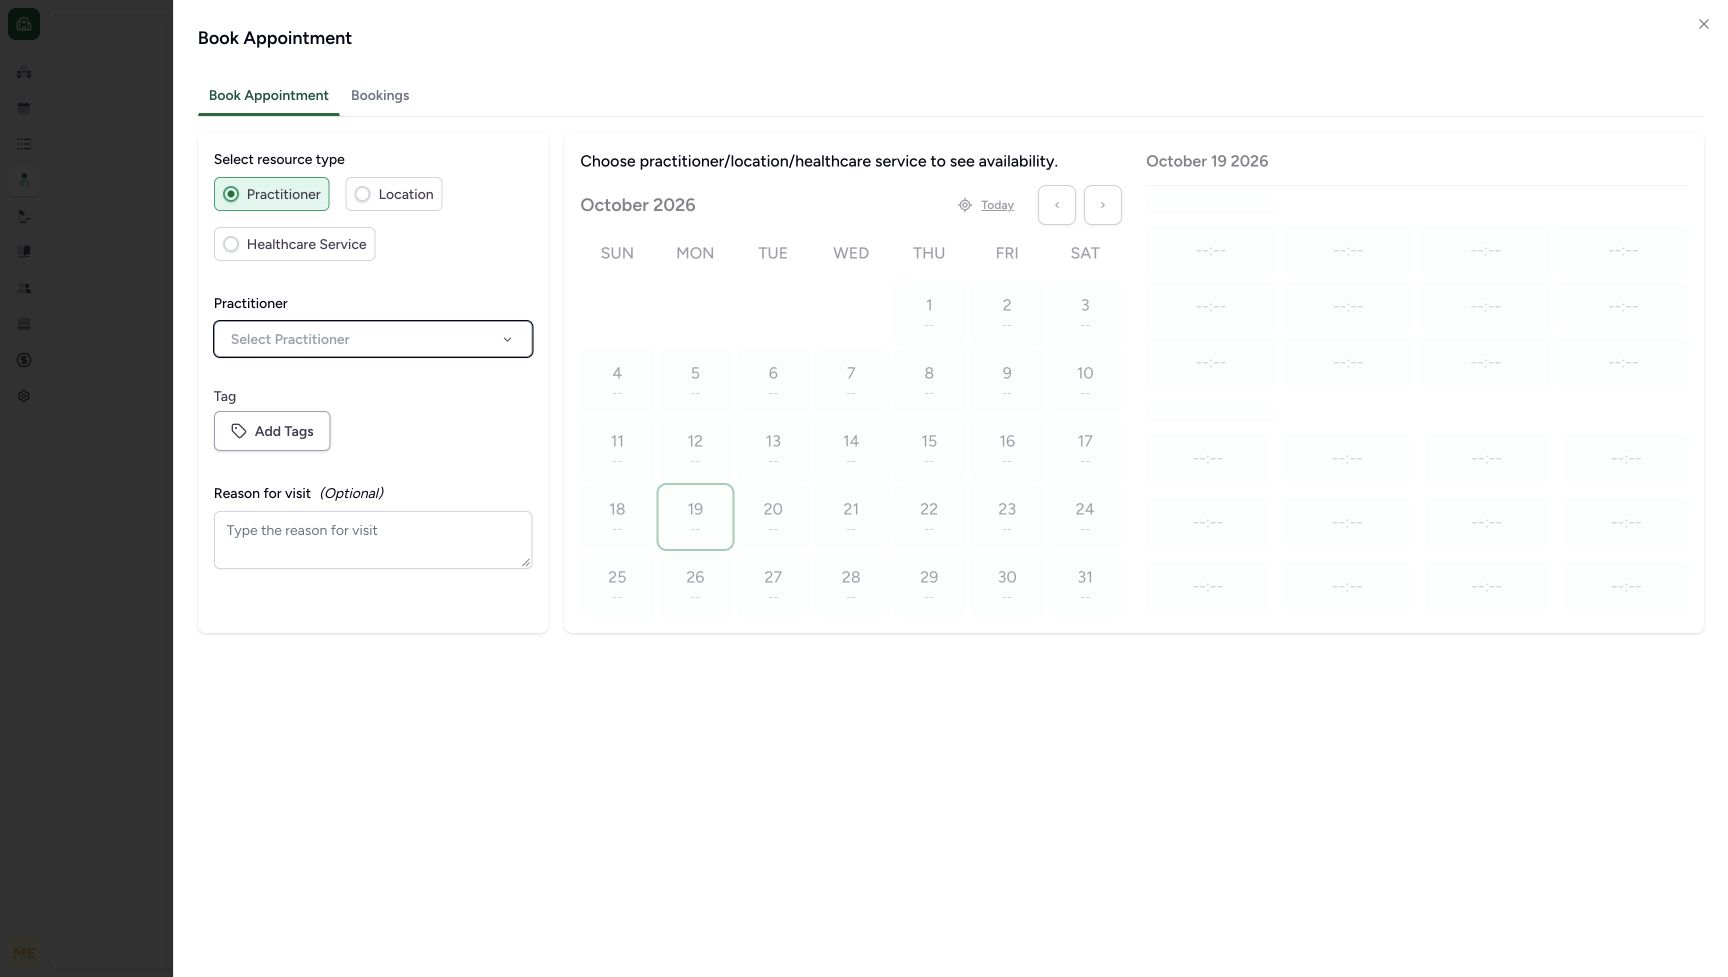Image resolution: width=1728 pixels, height=977 pixels.
Task: Select Healthcare Service resource type
Action: click(x=295, y=244)
